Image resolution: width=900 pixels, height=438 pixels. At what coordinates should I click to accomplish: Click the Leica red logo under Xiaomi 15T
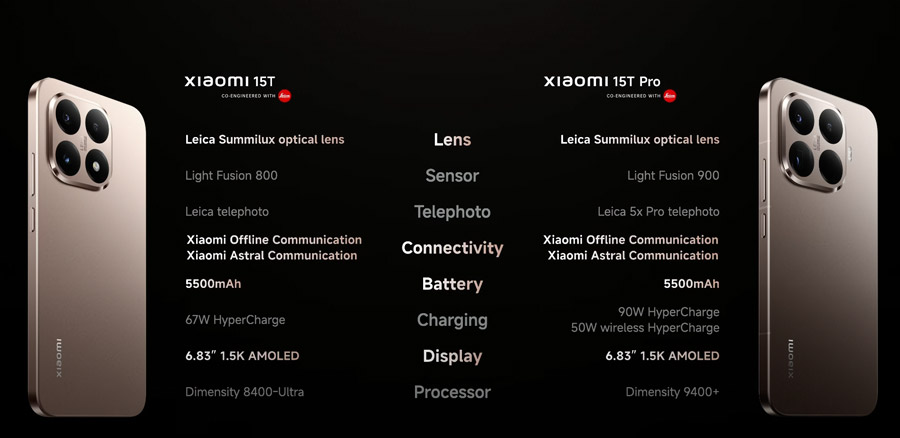(285, 96)
